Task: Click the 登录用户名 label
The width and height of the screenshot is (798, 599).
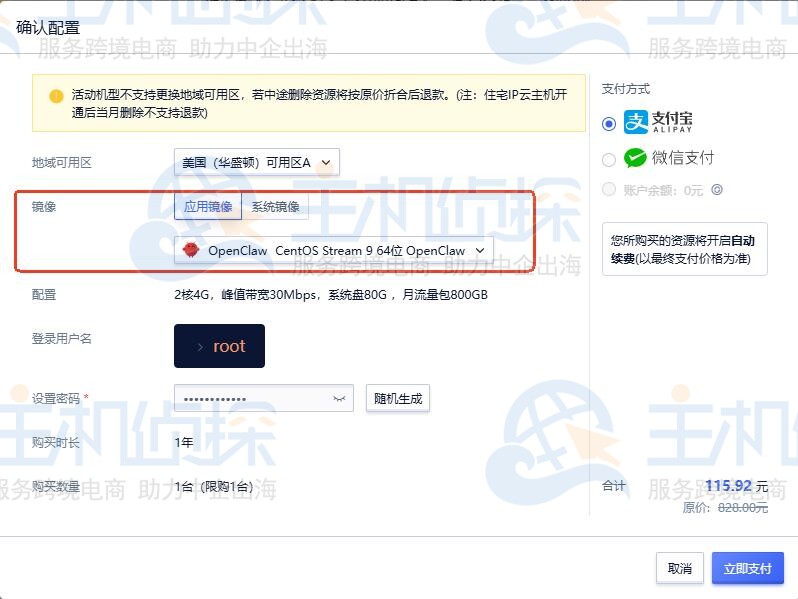Action: (62, 338)
